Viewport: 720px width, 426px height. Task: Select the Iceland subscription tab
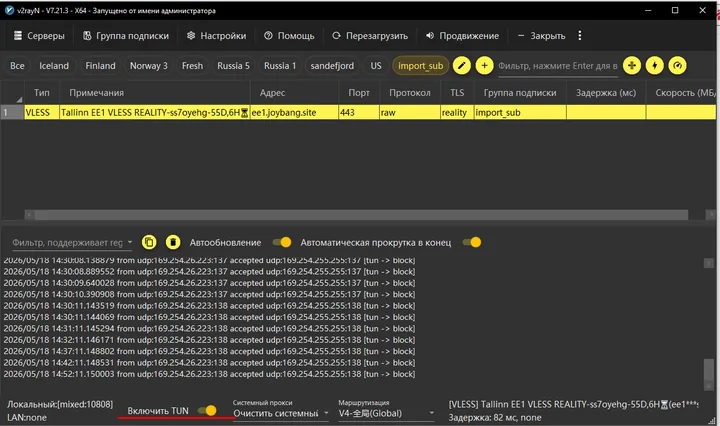tap(54, 66)
